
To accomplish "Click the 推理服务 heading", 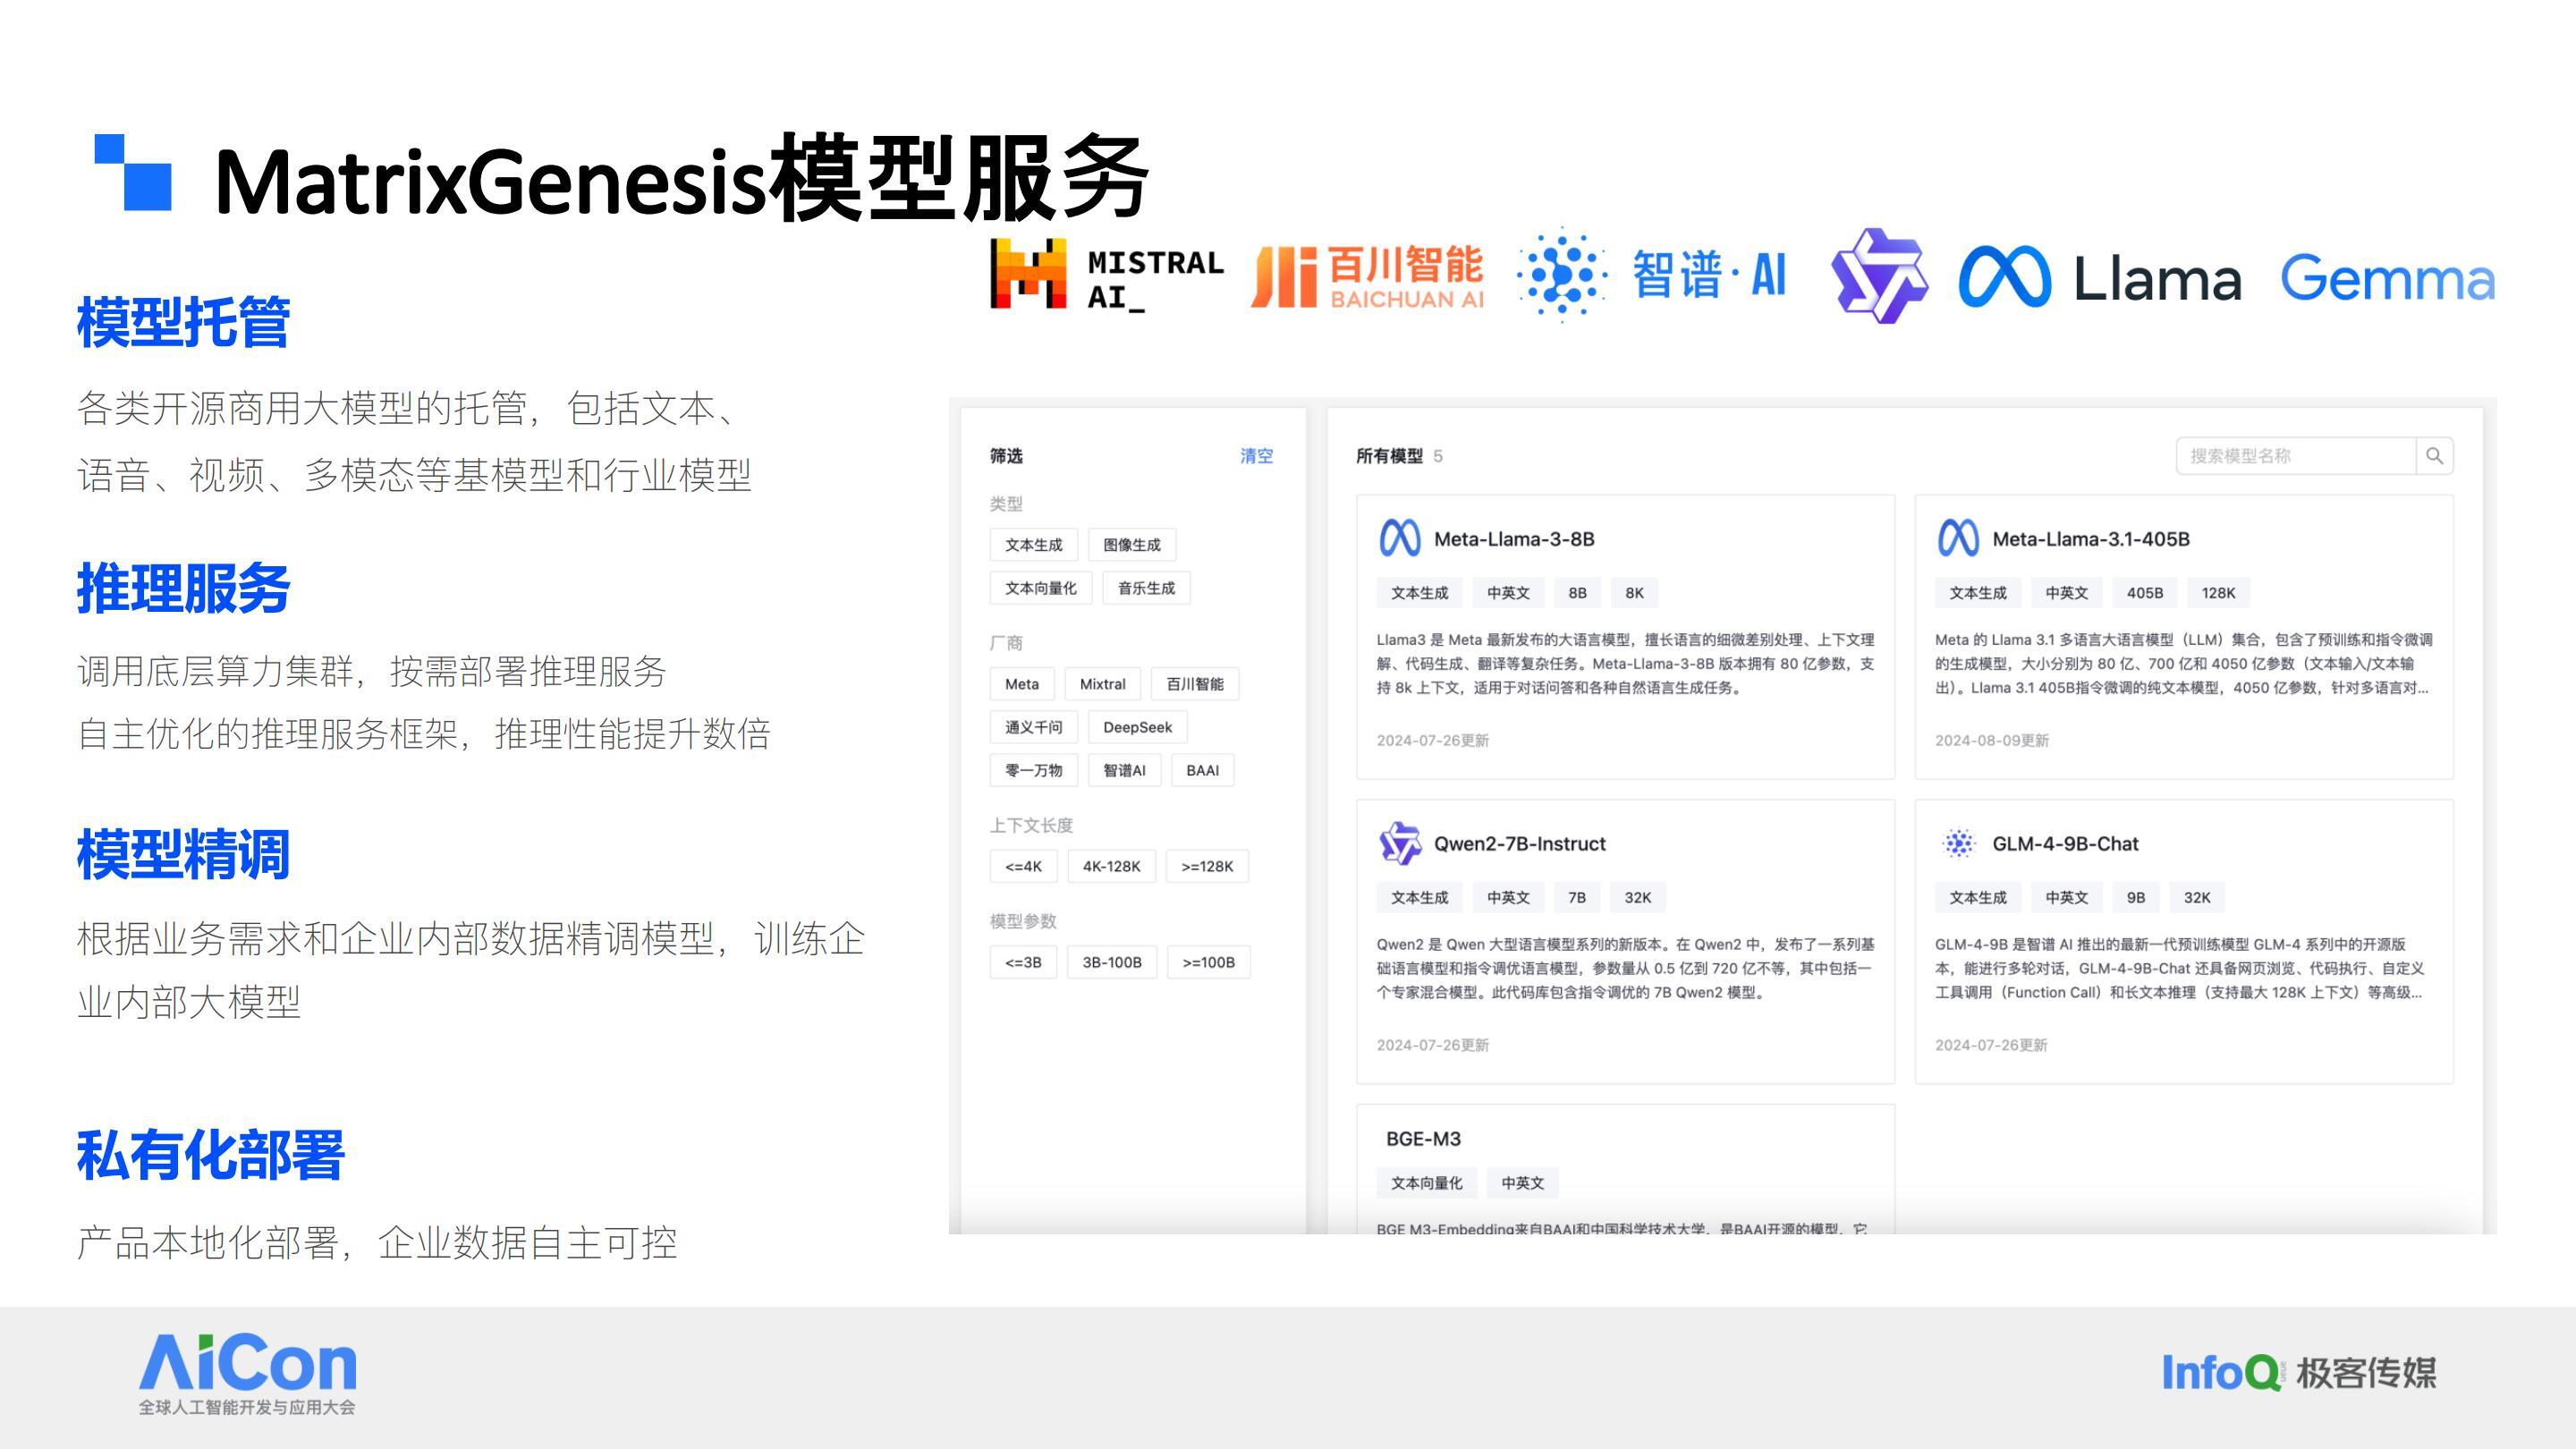I will click(x=183, y=588).
